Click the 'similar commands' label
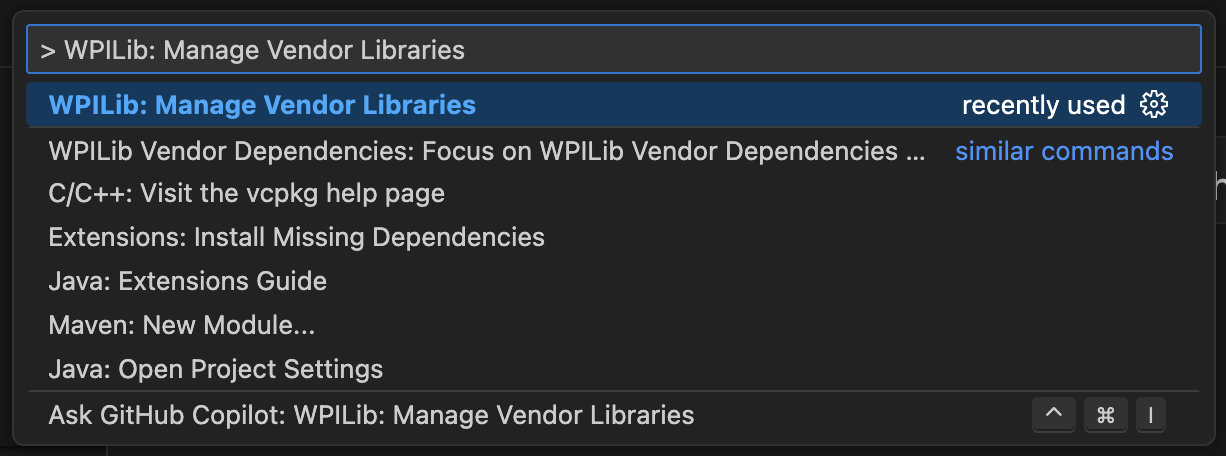This screenshot has width=1226, height=456. pos(1064,151)
